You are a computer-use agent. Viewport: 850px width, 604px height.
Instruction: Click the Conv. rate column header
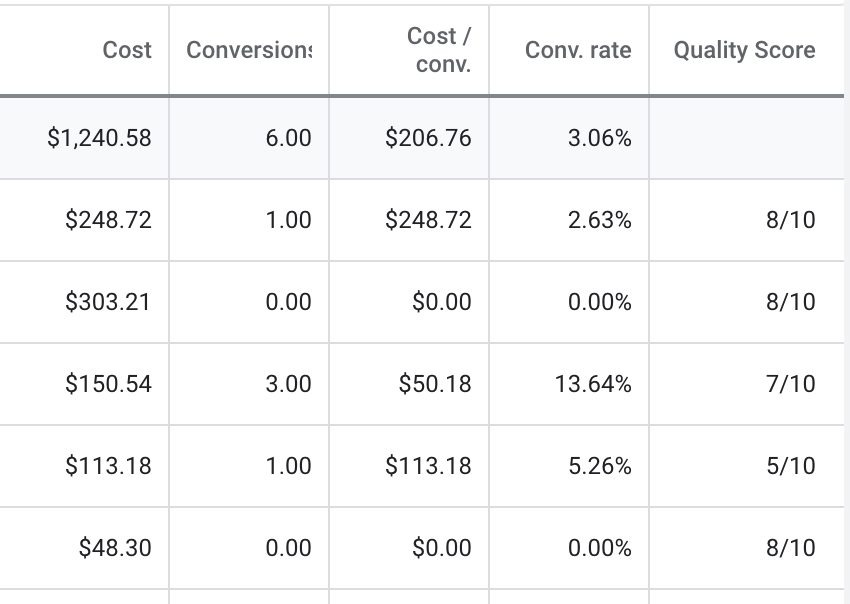tap(578, 50)
